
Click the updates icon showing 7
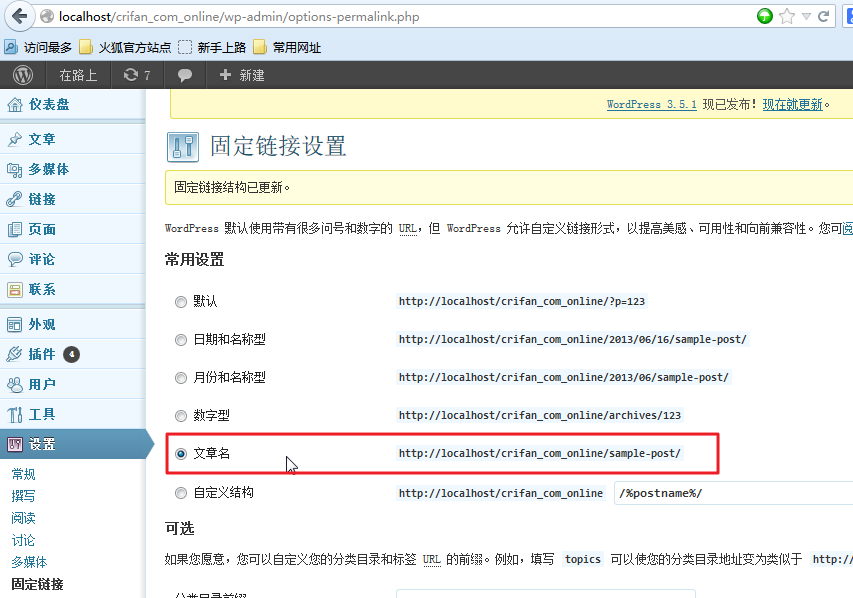(x=137, y=75)
